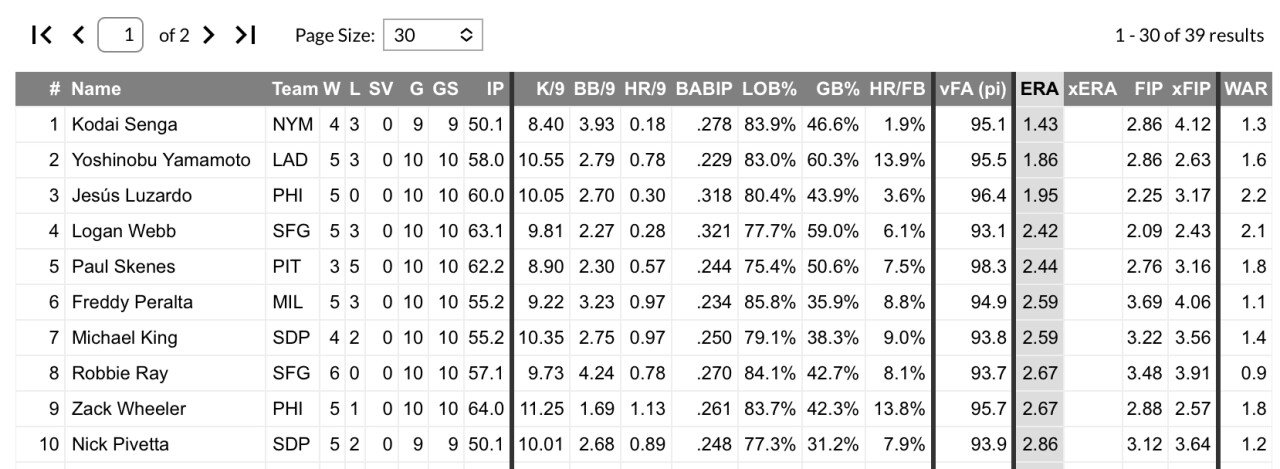Open Zack Wheeler's player link
This screenshot has width=1280, height=469.
tap(126, 409)
